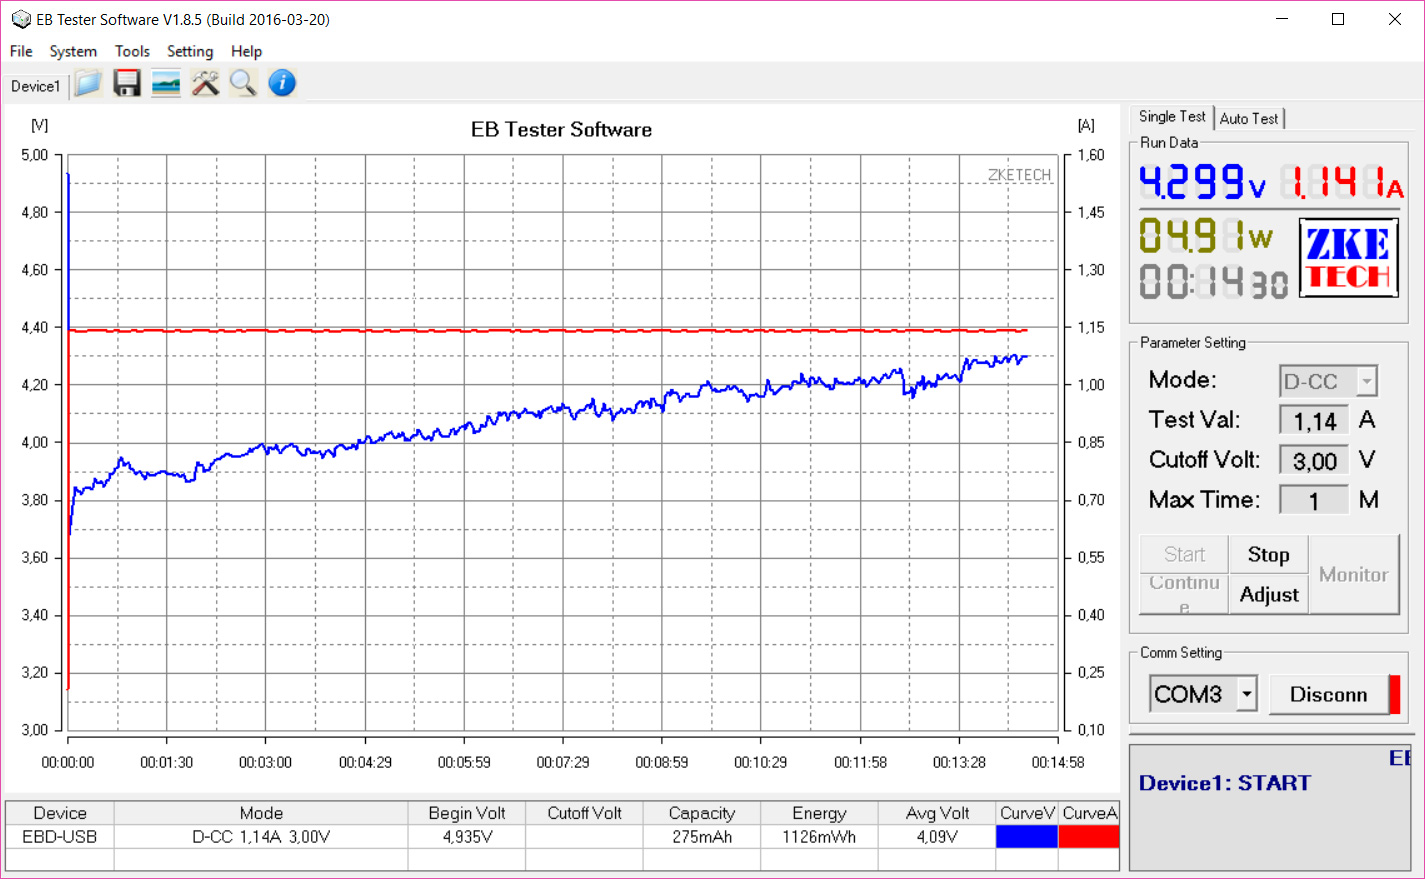Open the hammer and wrench settings icon
Viewport: 1425px width, 879px height.
[205, 84]
